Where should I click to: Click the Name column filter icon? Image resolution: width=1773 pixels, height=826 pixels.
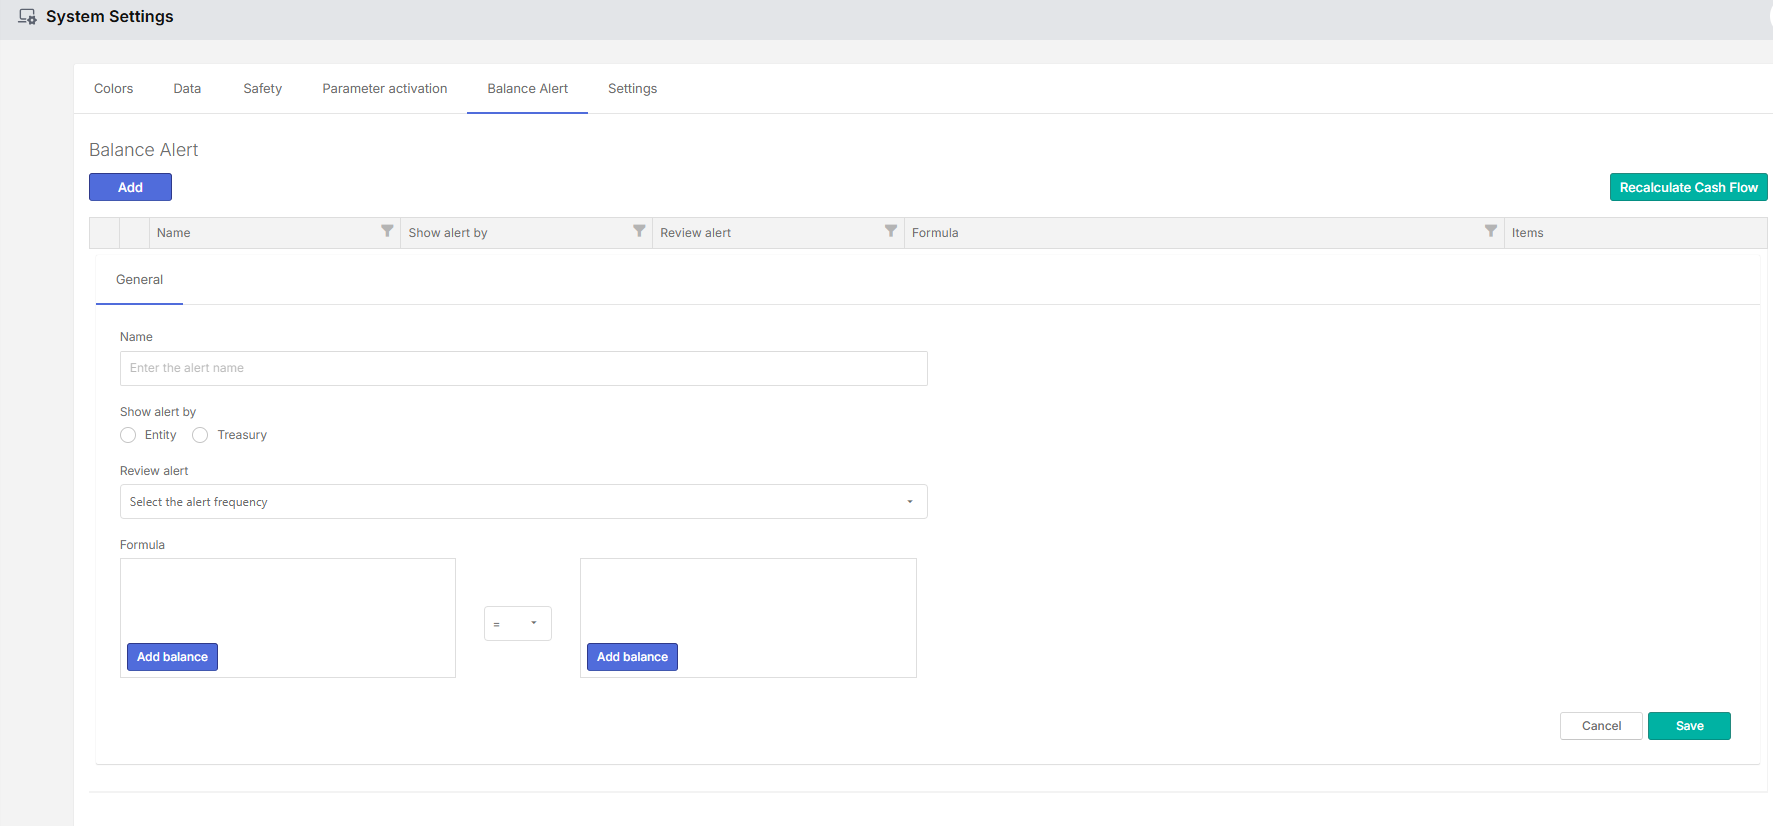(x=387, y=232)
